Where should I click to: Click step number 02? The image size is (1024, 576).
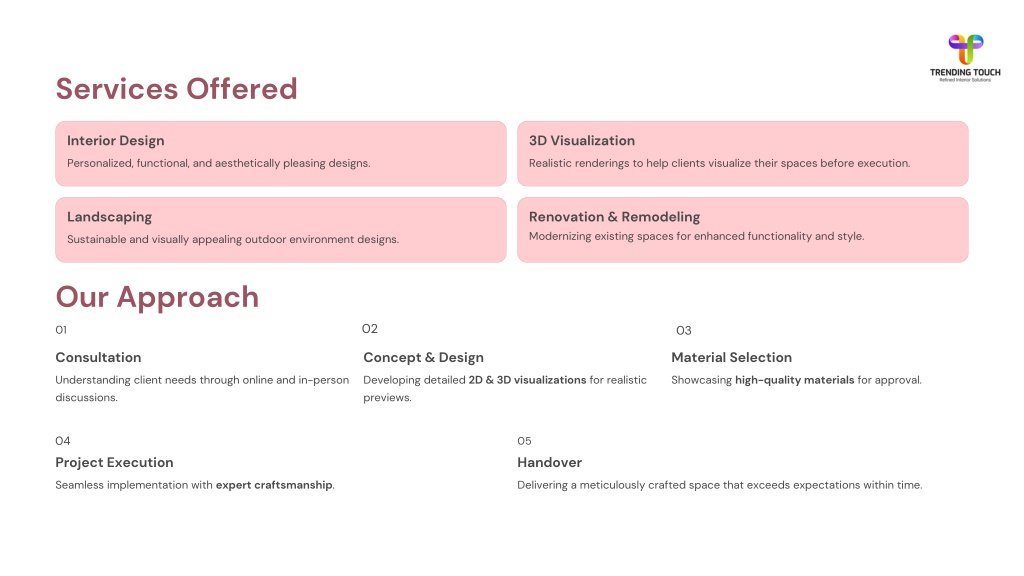coord(370,329)
